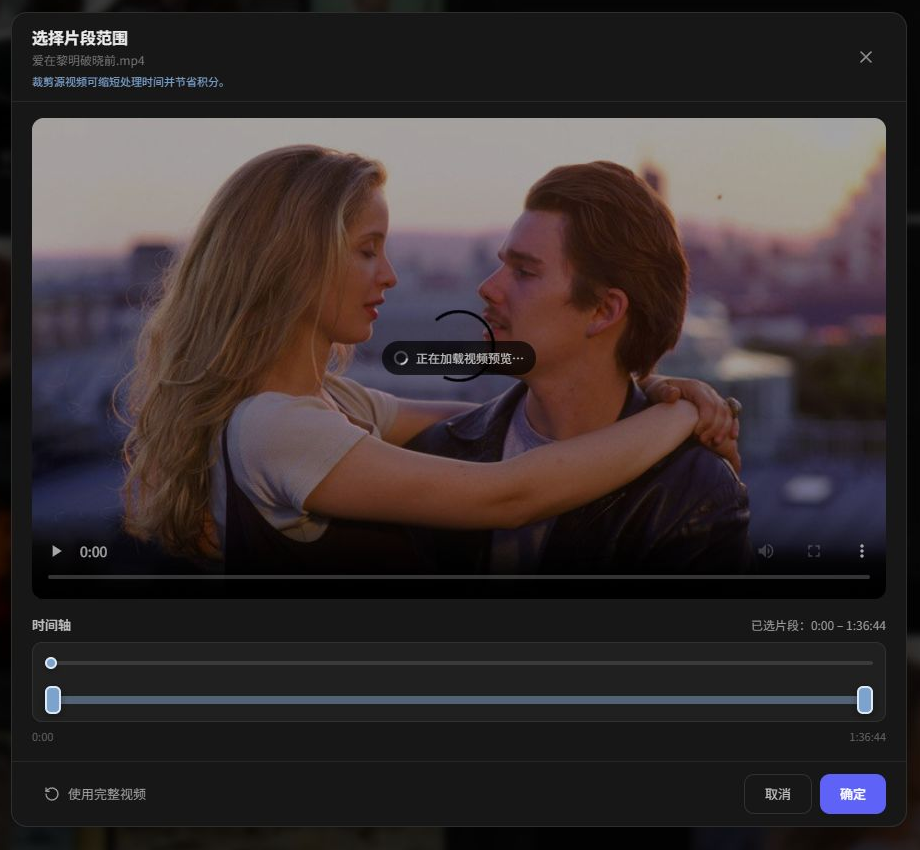920x850 pixels.
Task: Click the file name 爱在黎明破晓前.mp4
Action: (x=88, y=60)
